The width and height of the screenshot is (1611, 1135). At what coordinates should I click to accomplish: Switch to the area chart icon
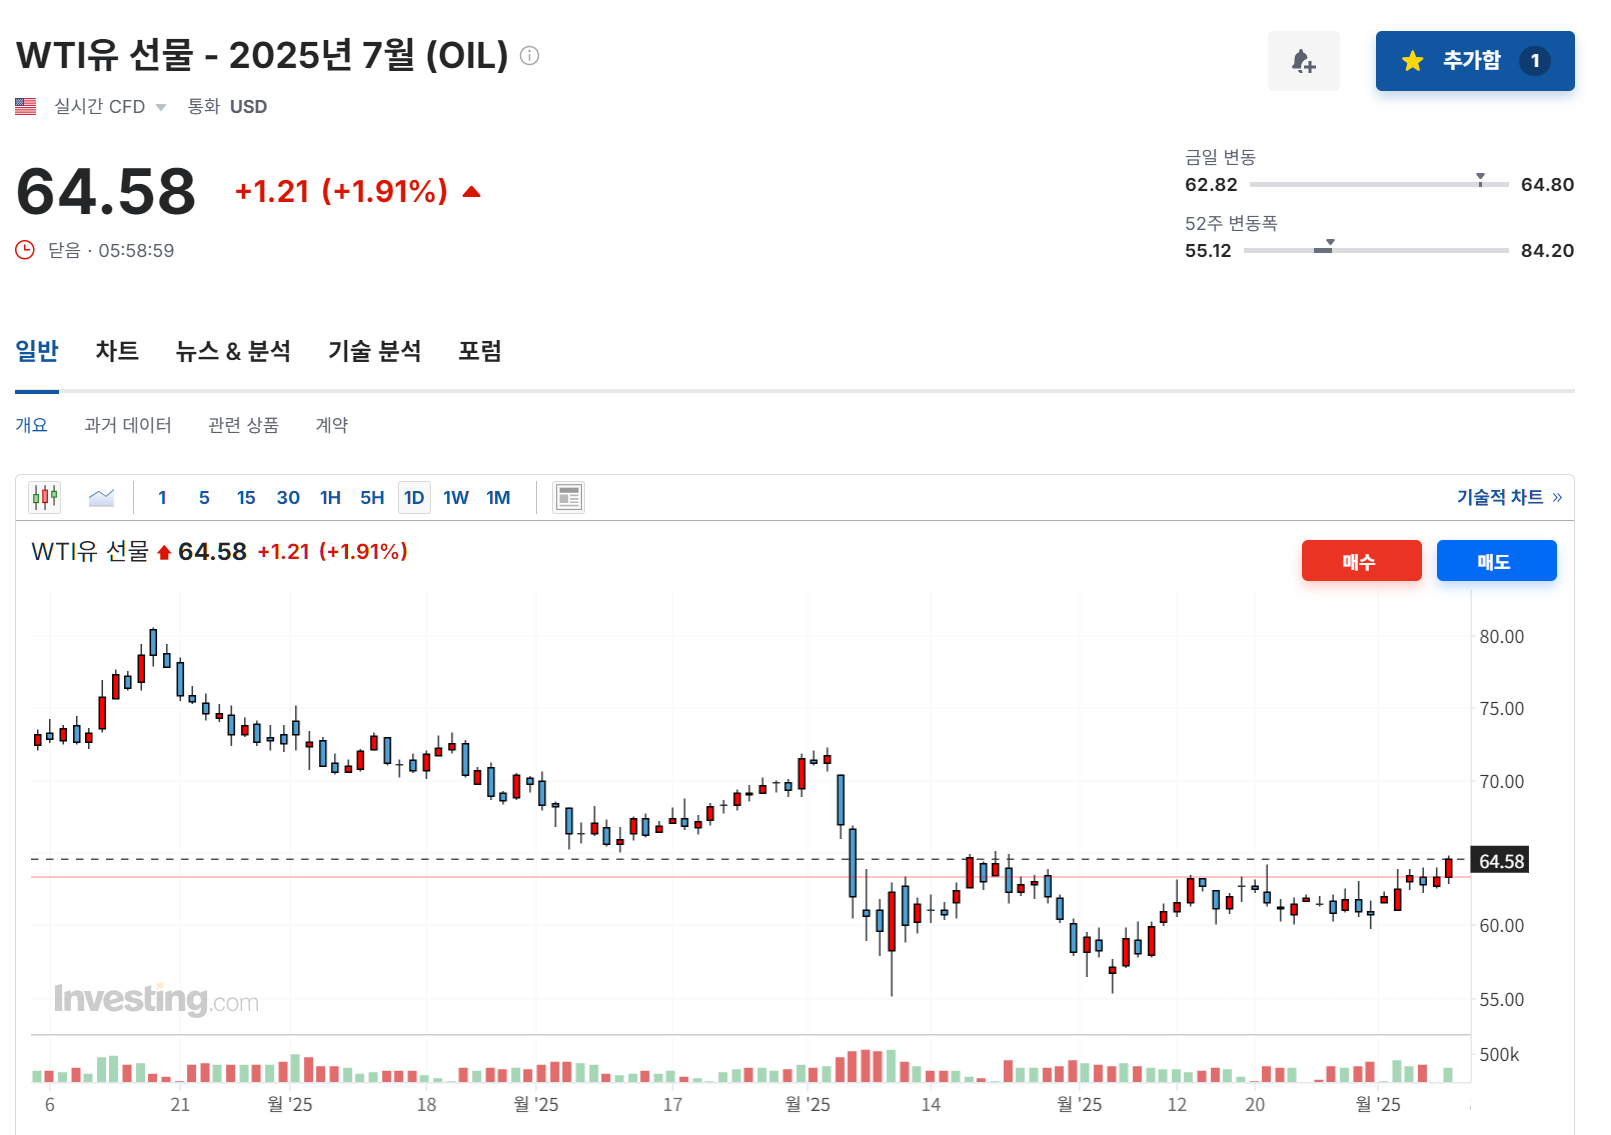101,497
